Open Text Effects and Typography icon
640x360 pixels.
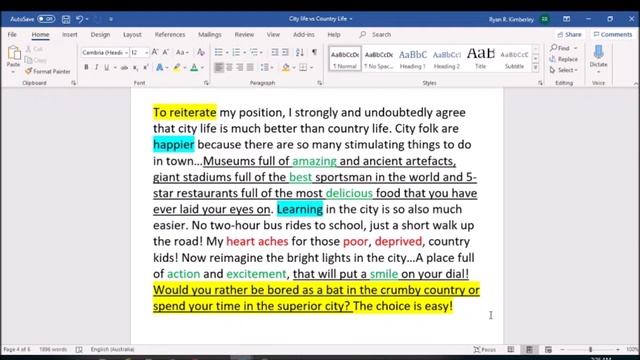[160, 67]
